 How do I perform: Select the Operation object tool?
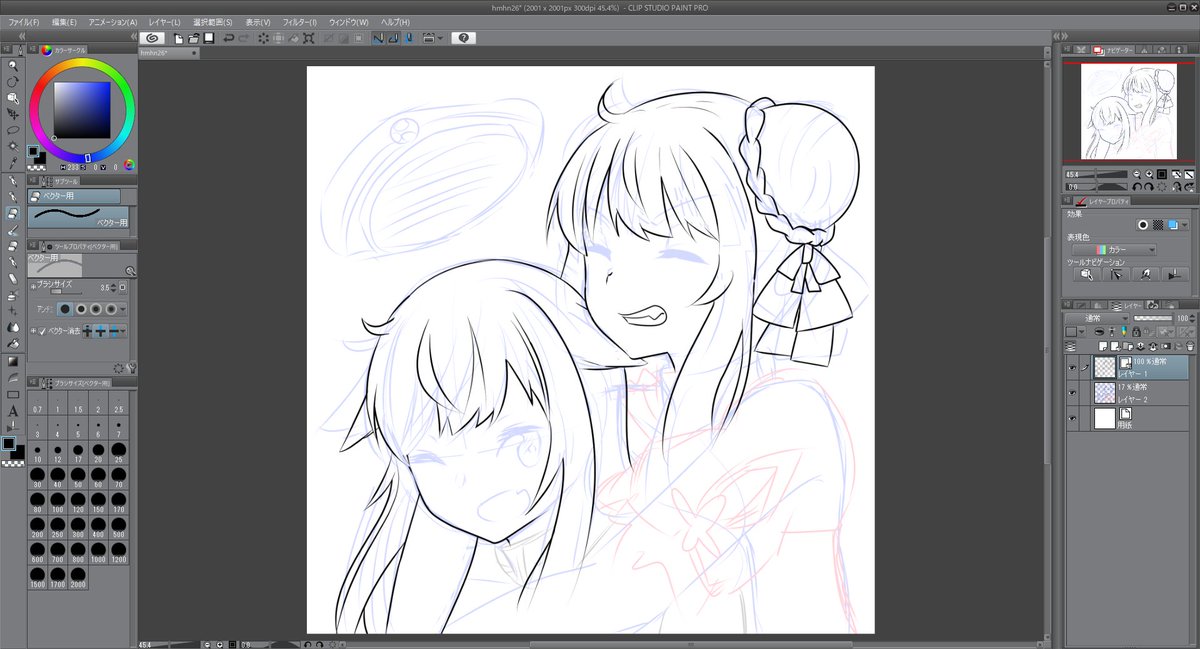(13, 98)
